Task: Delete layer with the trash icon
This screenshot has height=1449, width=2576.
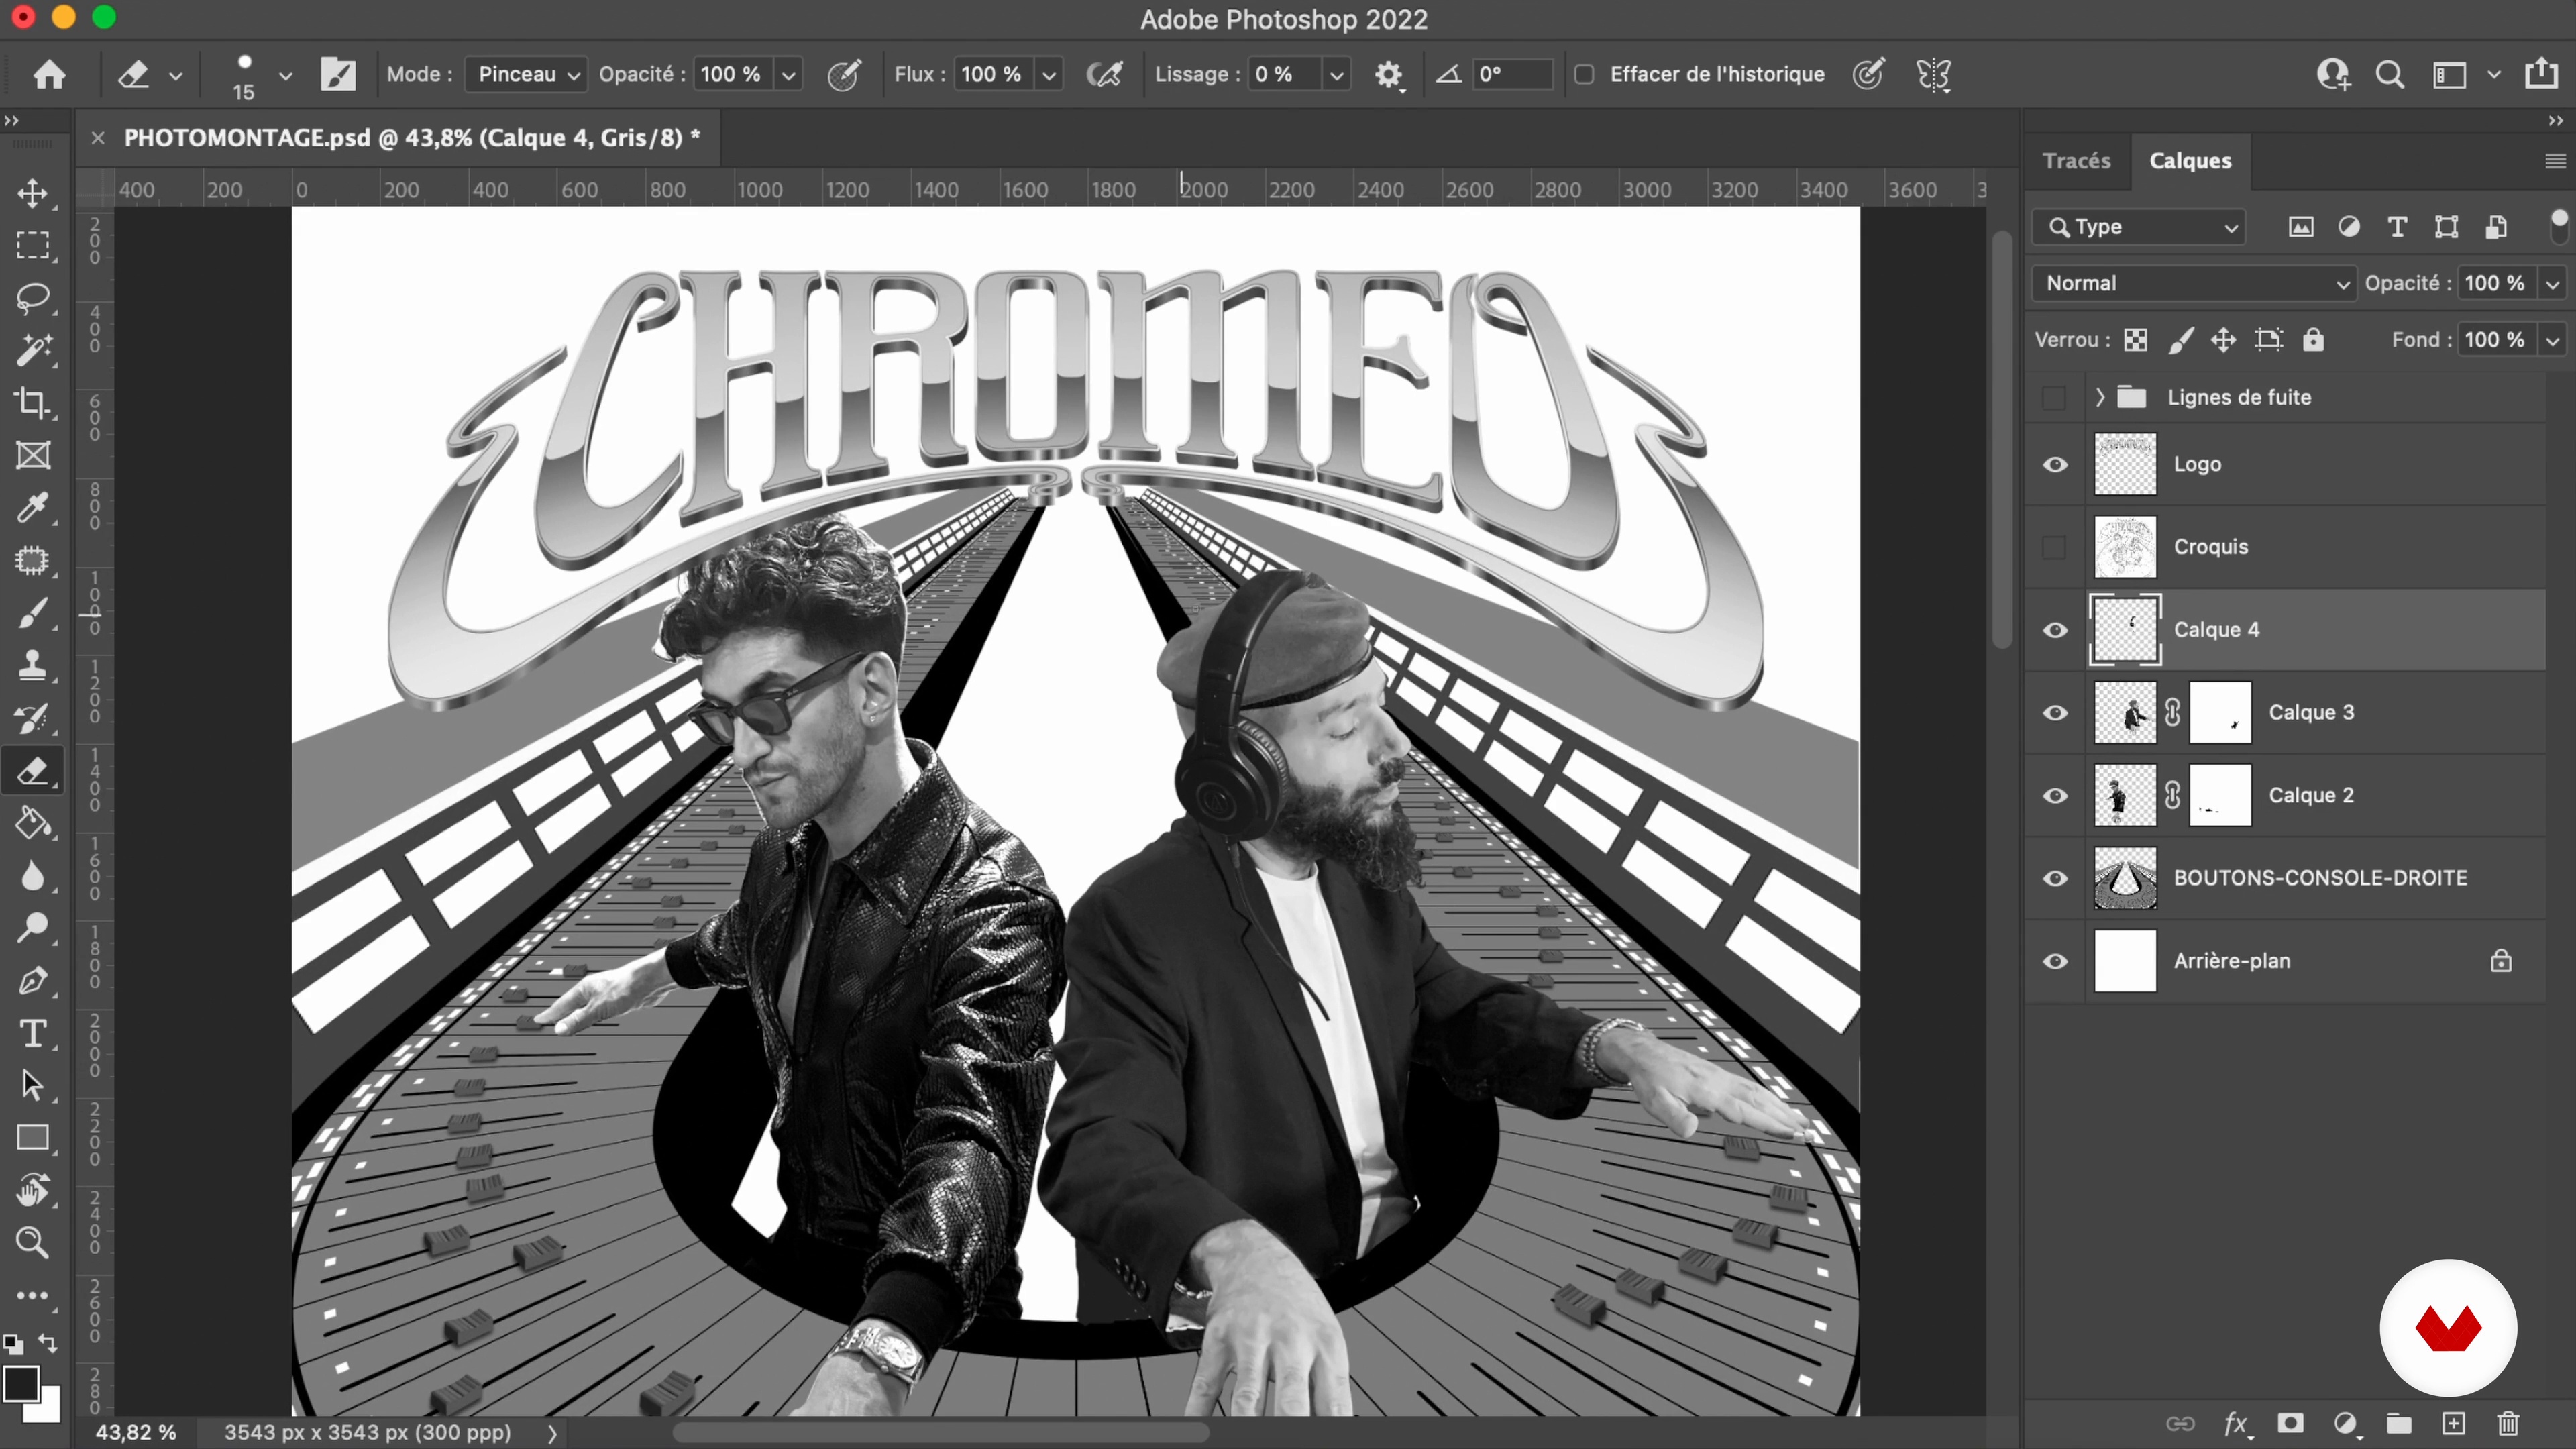Action: point(2508,1423)
